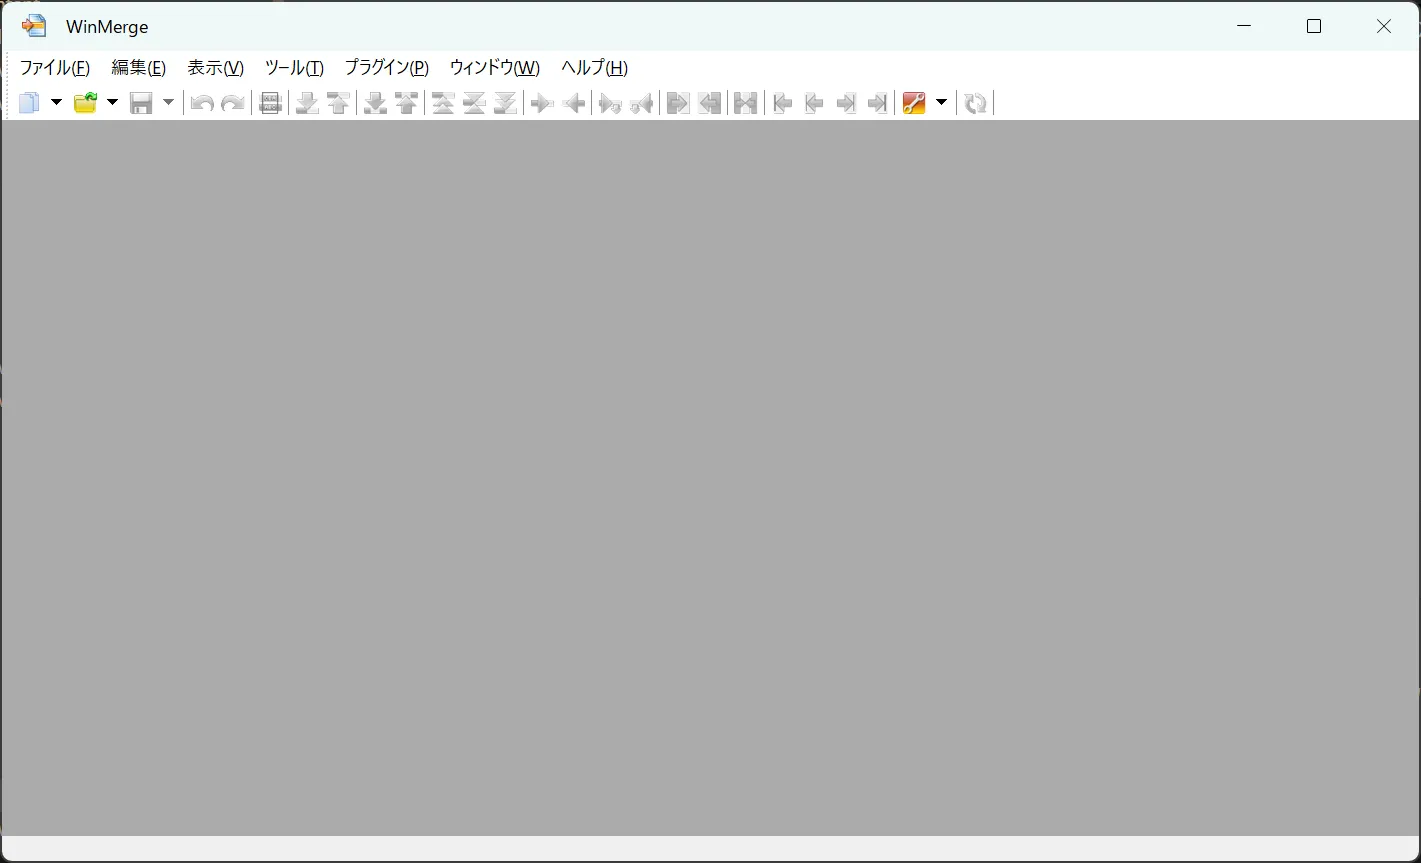The image size is (1421, 863).
Task: Refresh the comparison with the Rescan icon
Action: [976, 102]
